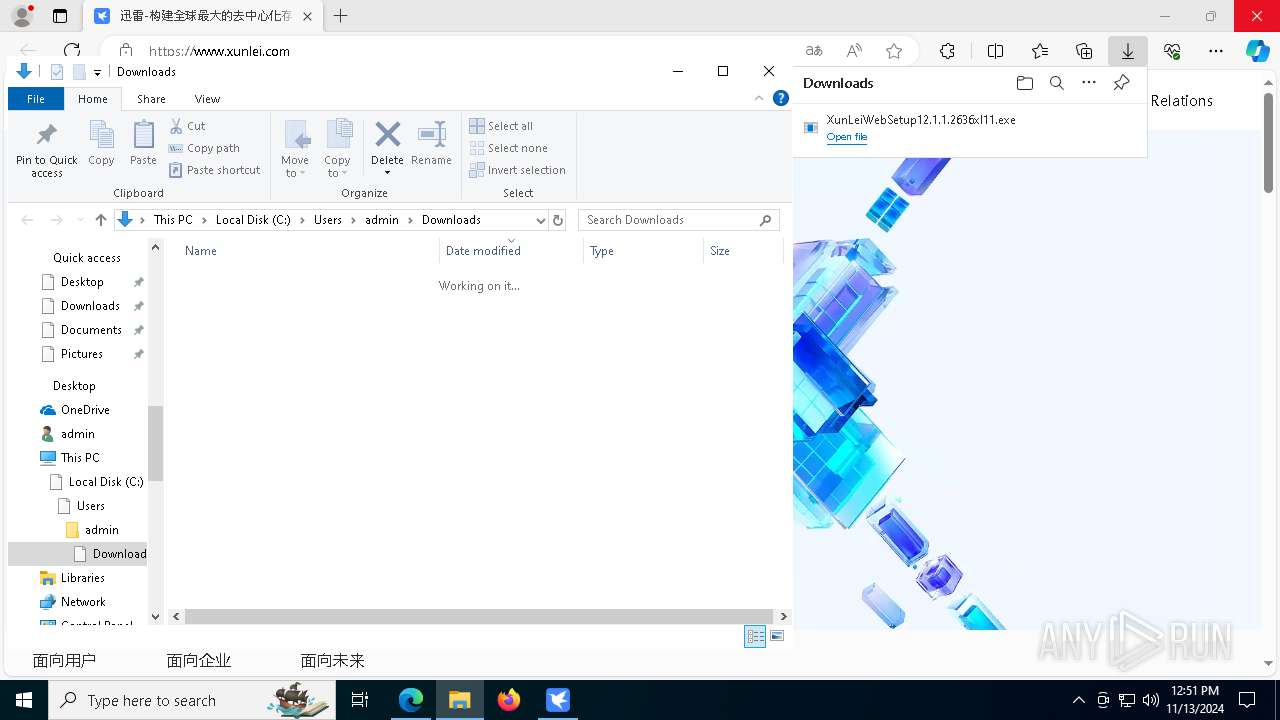Select Documents in Quick access

[91, 330]
